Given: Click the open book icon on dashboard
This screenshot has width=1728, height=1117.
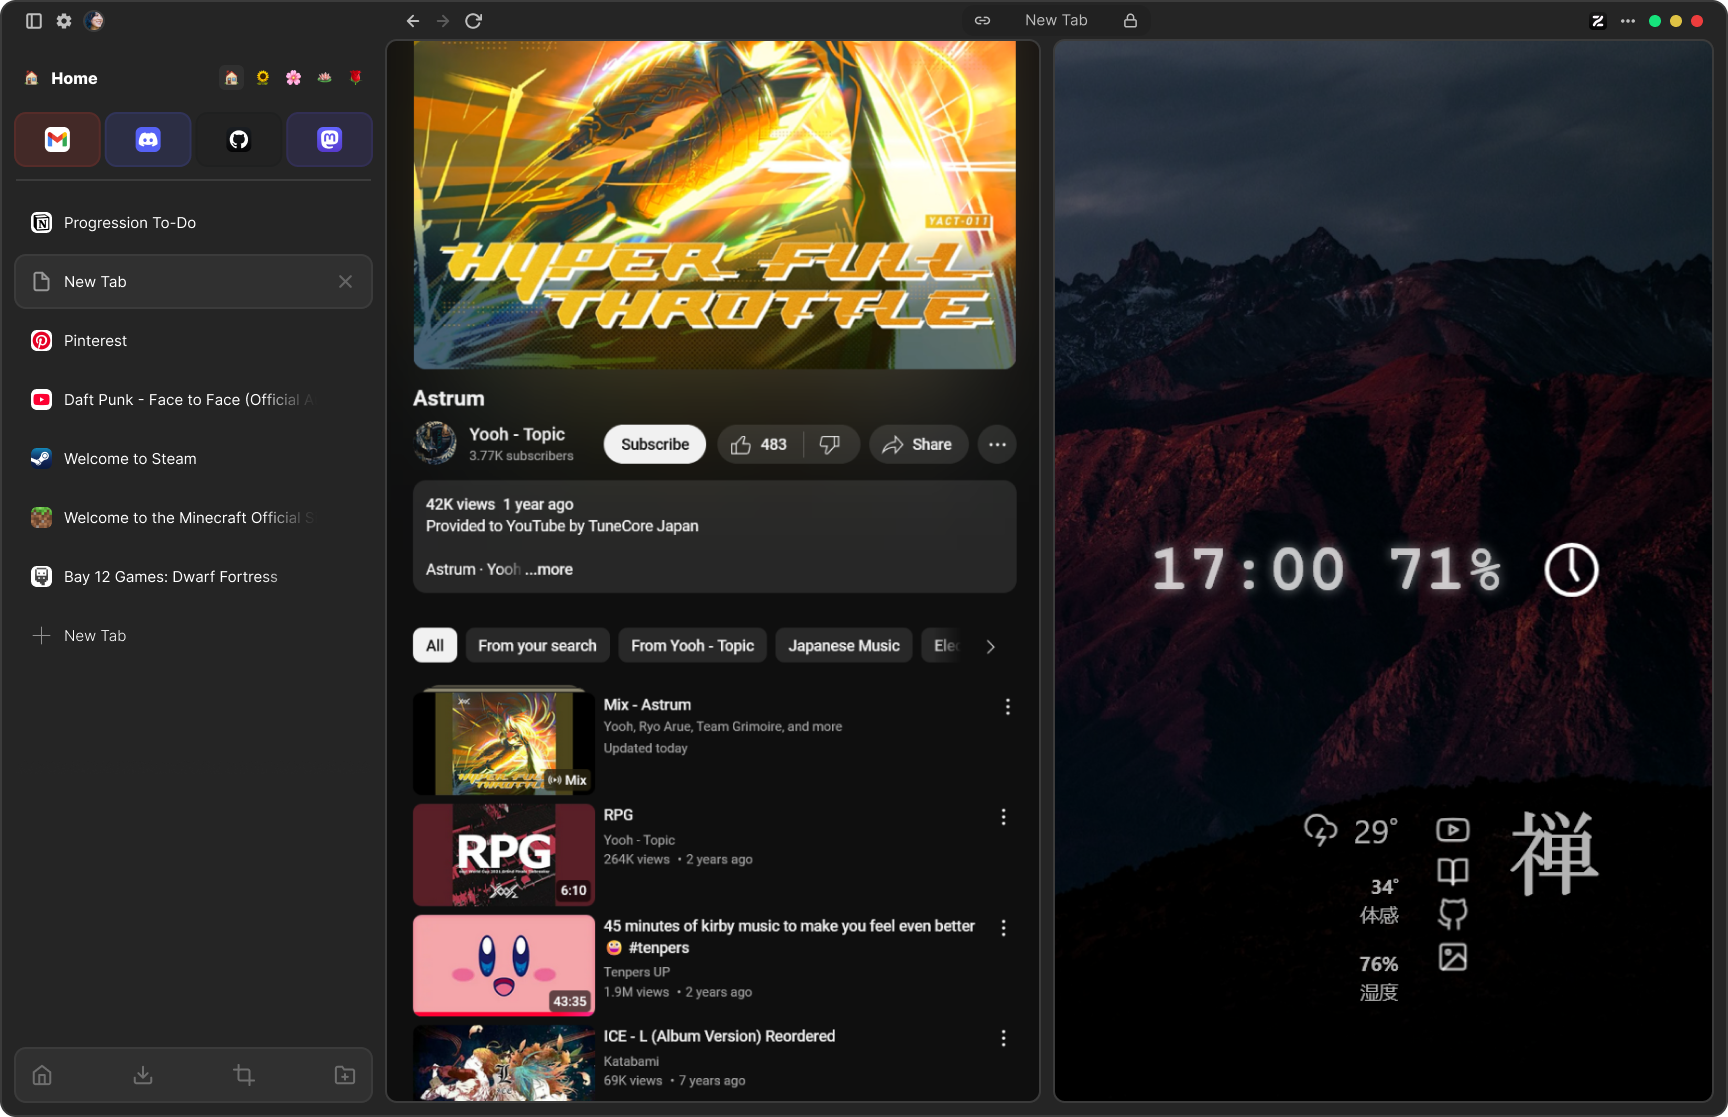Looking at the screenshot, I should point(1452,872).
